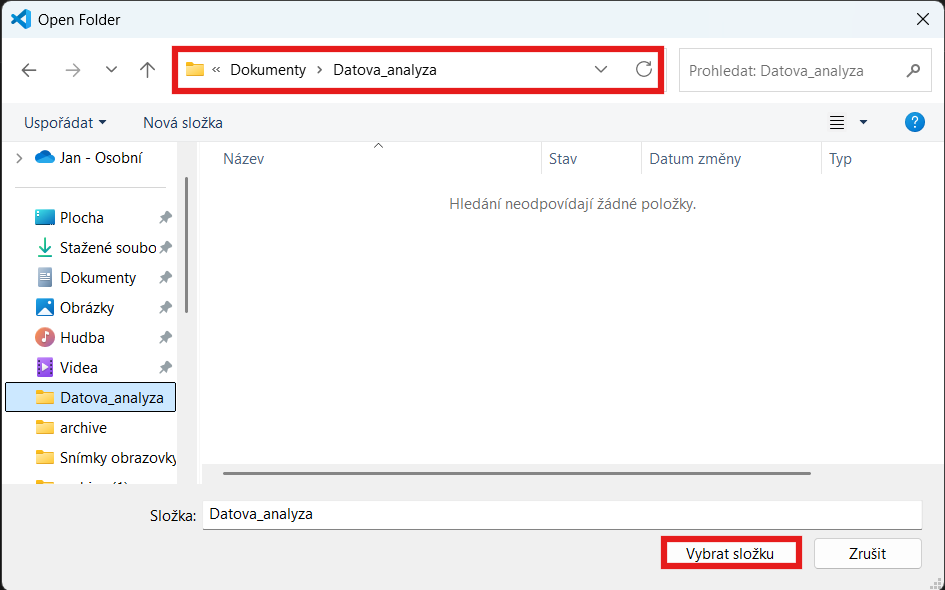Open the archive folder in sidebar
945x590 pixels.
tap(71, 428)
